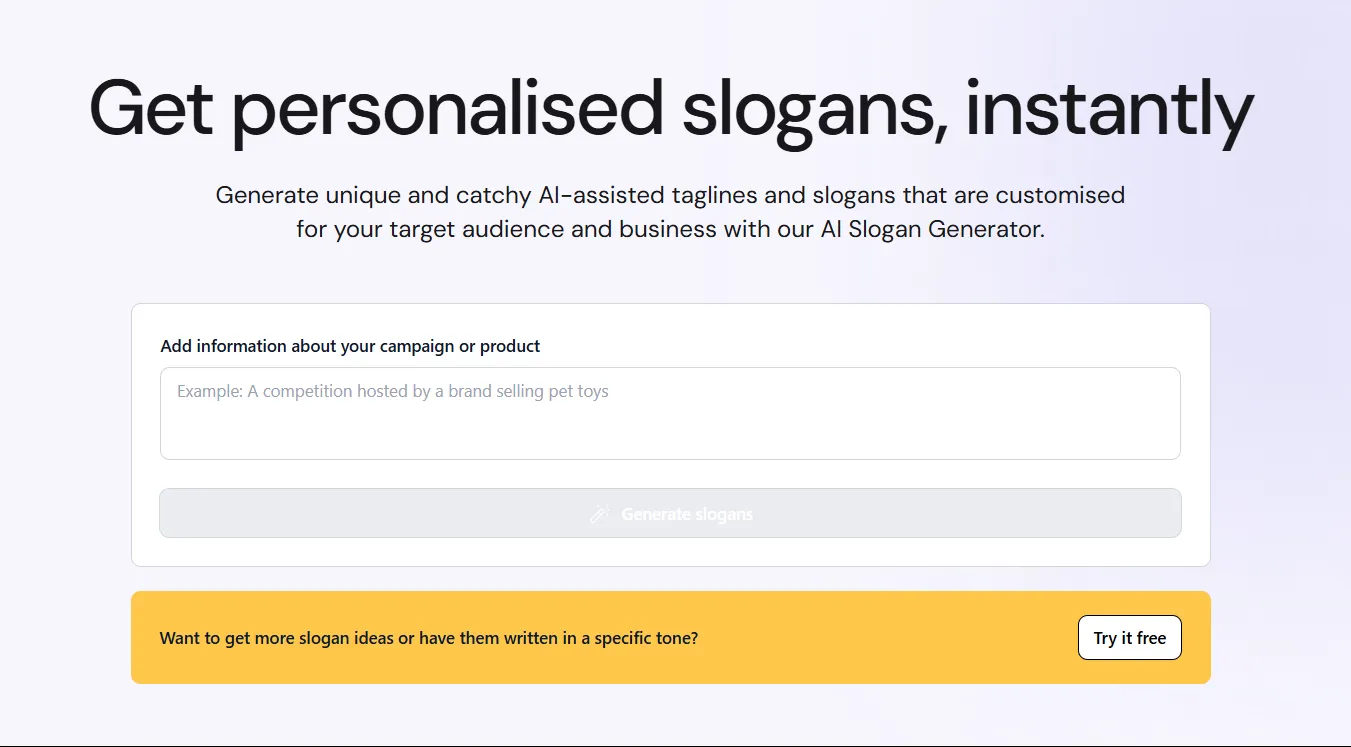Click the Generate slogans button
The width and height of the screenshot is (1351, 747).
pos(670,513)
